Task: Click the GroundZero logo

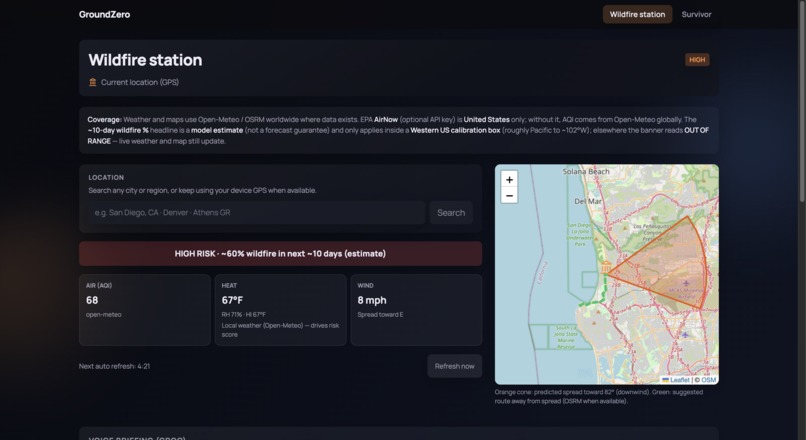Action: pos(104,14)
